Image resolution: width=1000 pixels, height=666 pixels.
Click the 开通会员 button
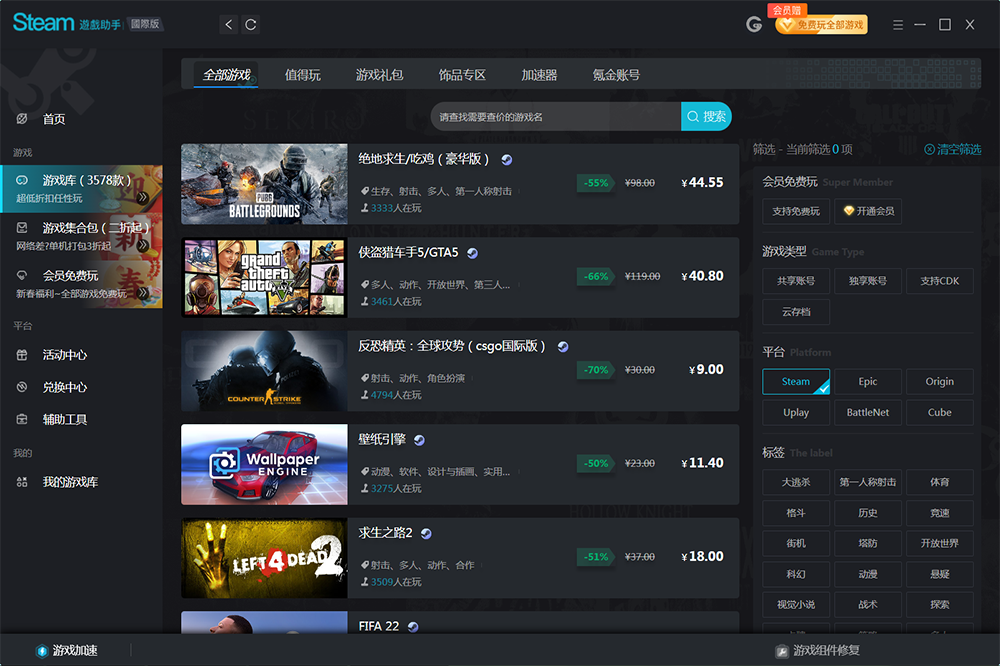[x=866, y=211]
